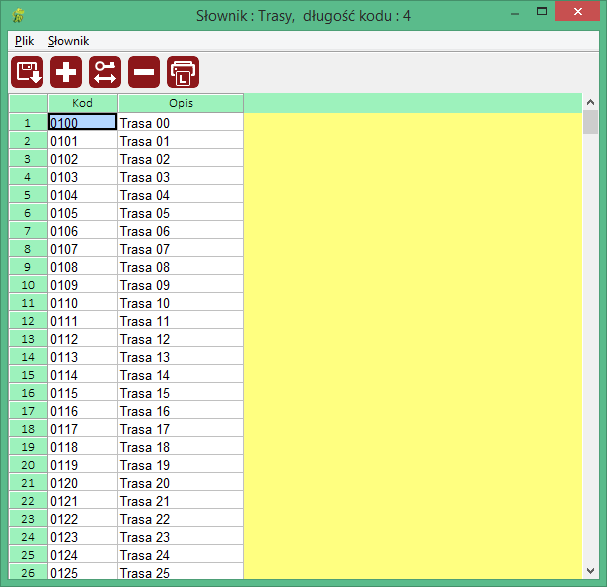Select row header number 7
The width and height of the screenshot is (607, 587).
coord(28,231)
